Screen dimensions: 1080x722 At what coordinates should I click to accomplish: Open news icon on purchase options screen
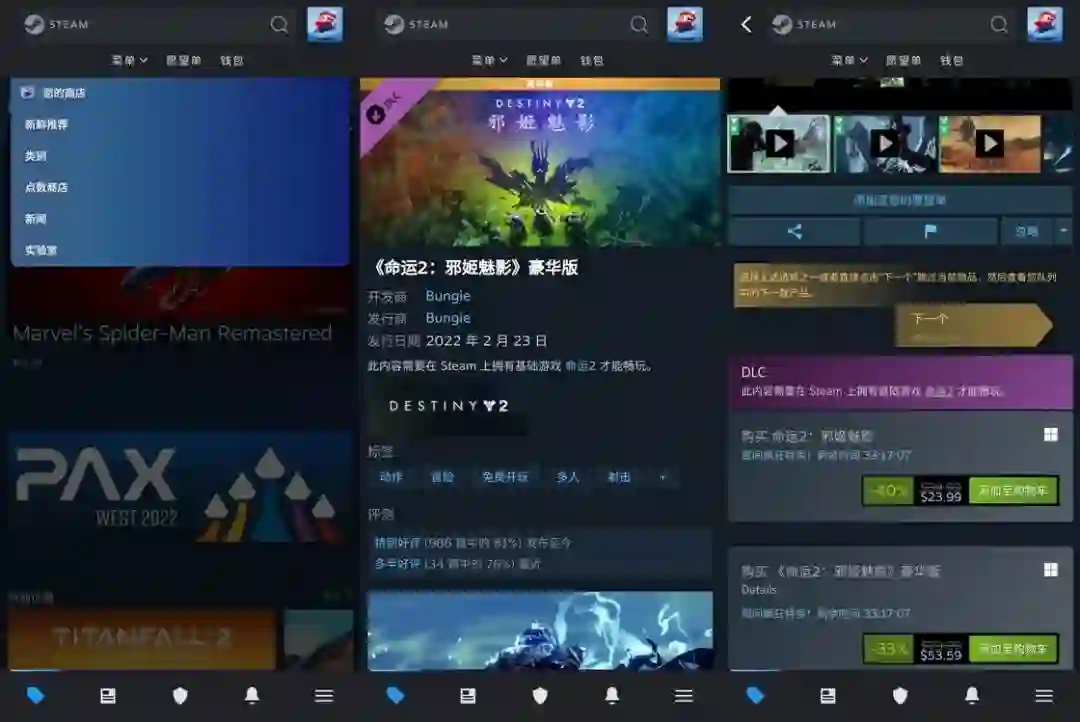(x=828, y=696)
